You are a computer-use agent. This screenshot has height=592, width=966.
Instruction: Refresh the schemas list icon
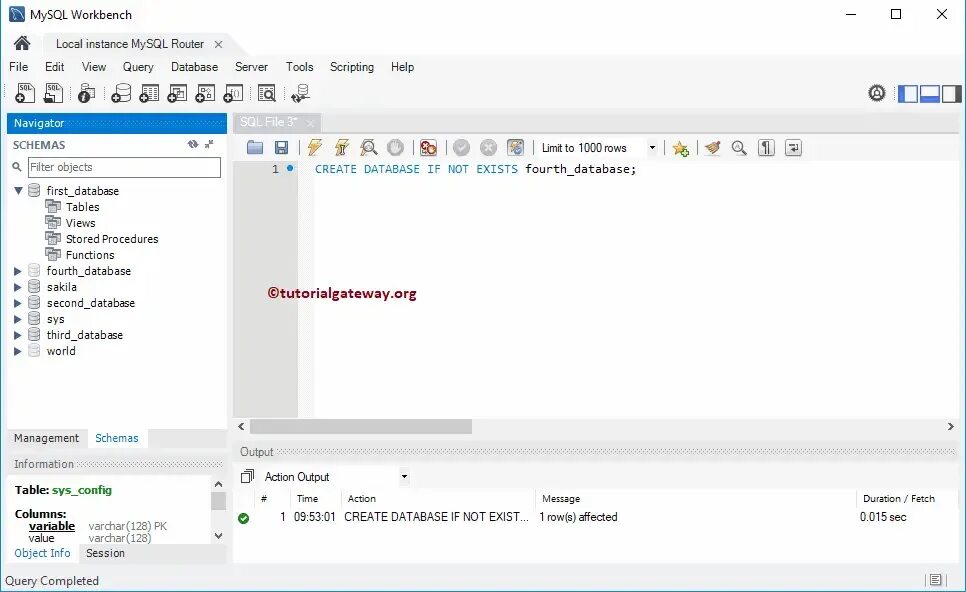click(193, 144)
